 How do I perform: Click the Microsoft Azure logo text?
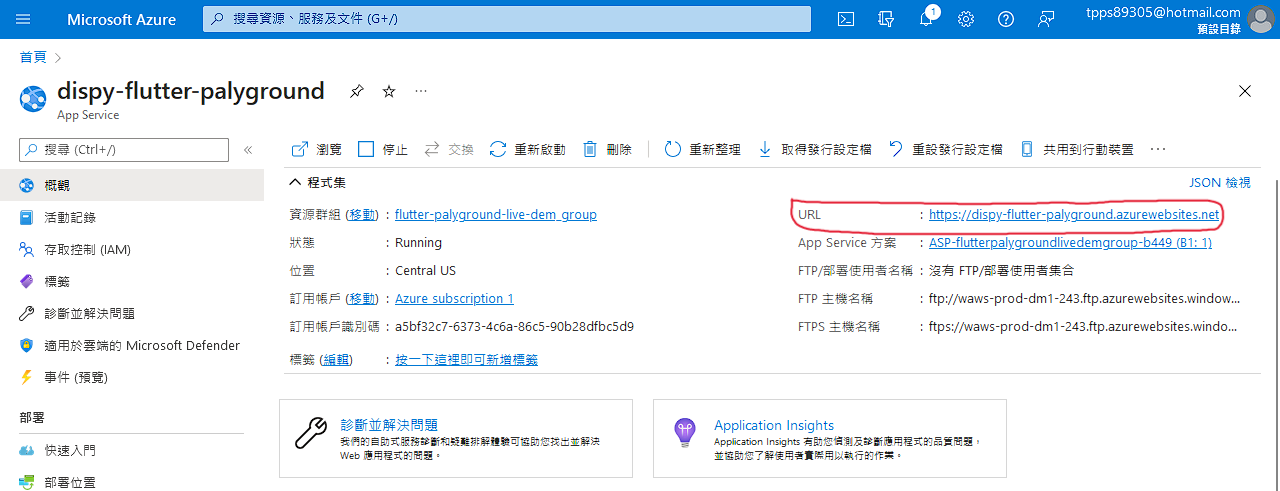[121, 19]
